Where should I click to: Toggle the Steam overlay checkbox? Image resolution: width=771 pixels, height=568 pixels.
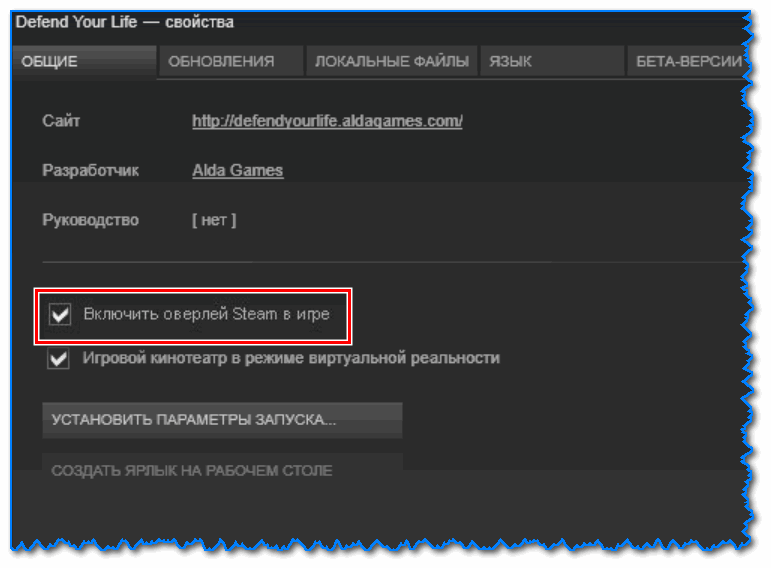[60, 314]
